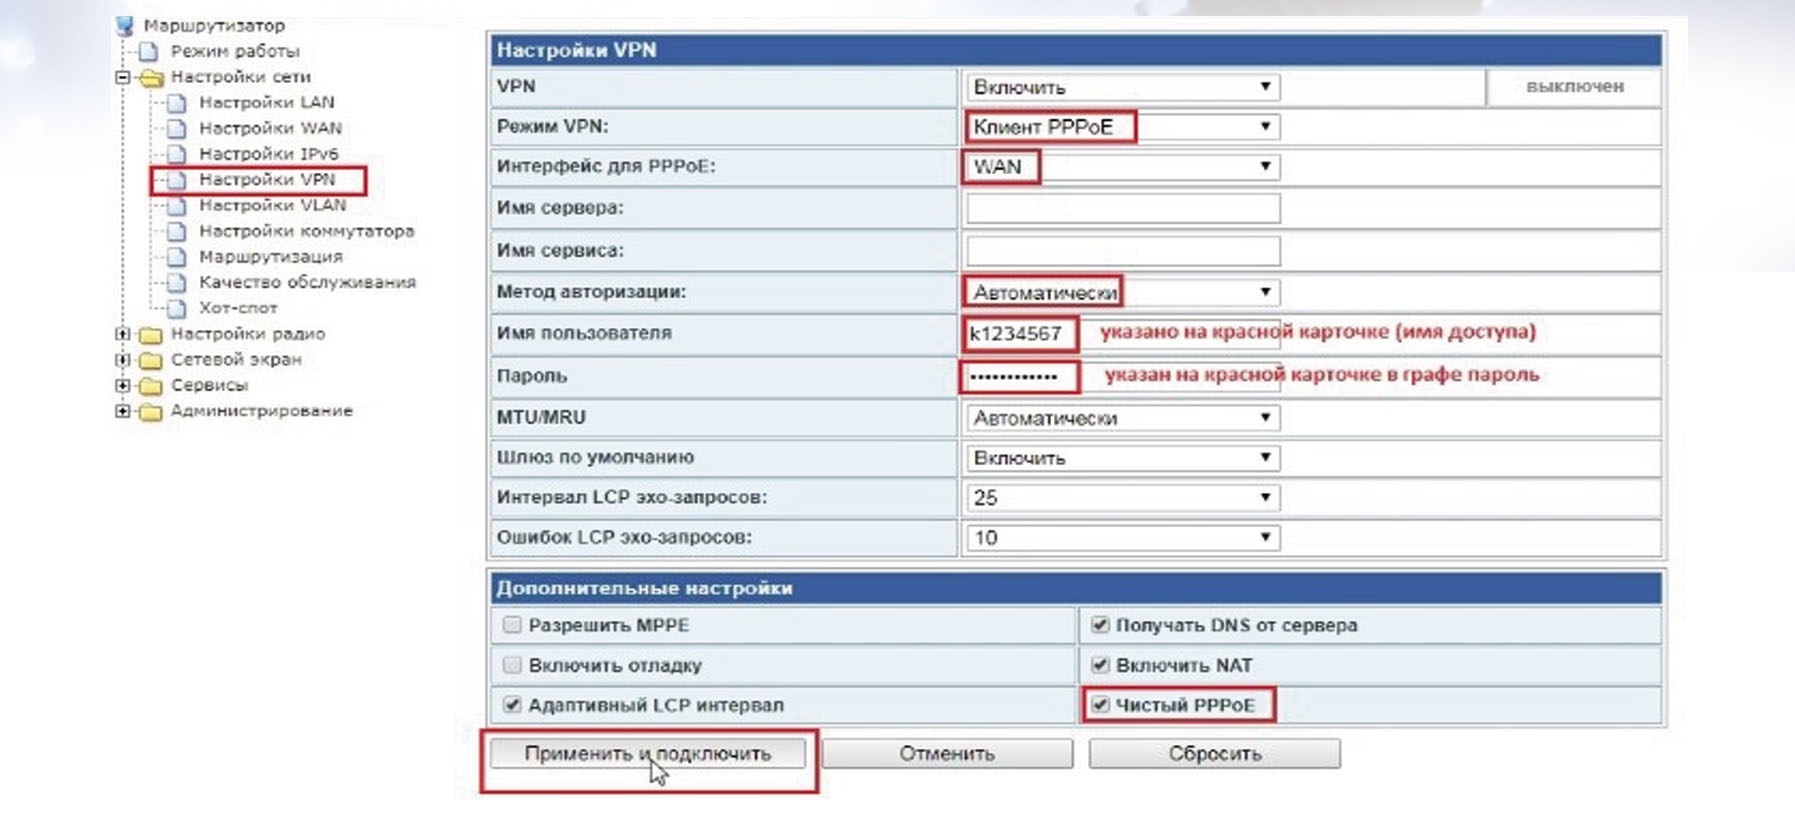Click the page icon beside Режим работы
Viewport: 1795px width, 818px height.
148,51
